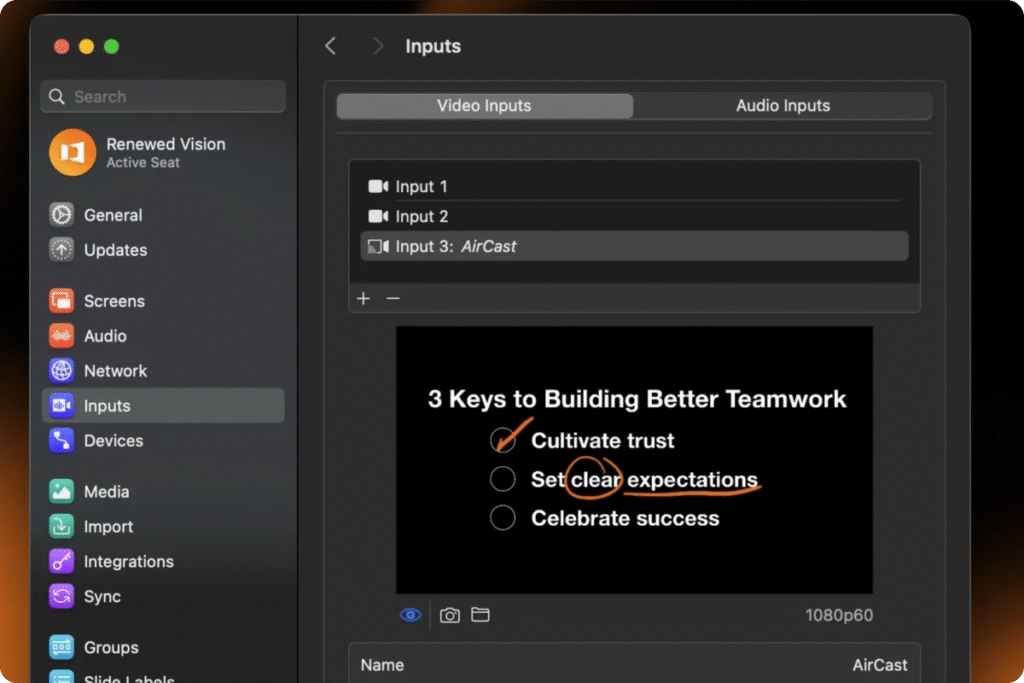
Task: Switch to the Audio Inputs tab
Action: 782,106
